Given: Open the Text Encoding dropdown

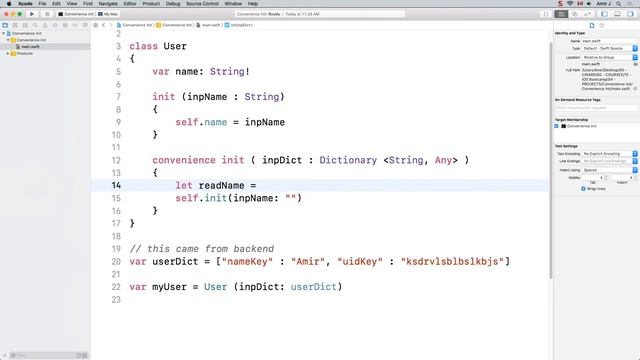Looking at the screenshot, I should tap(609, 154).
